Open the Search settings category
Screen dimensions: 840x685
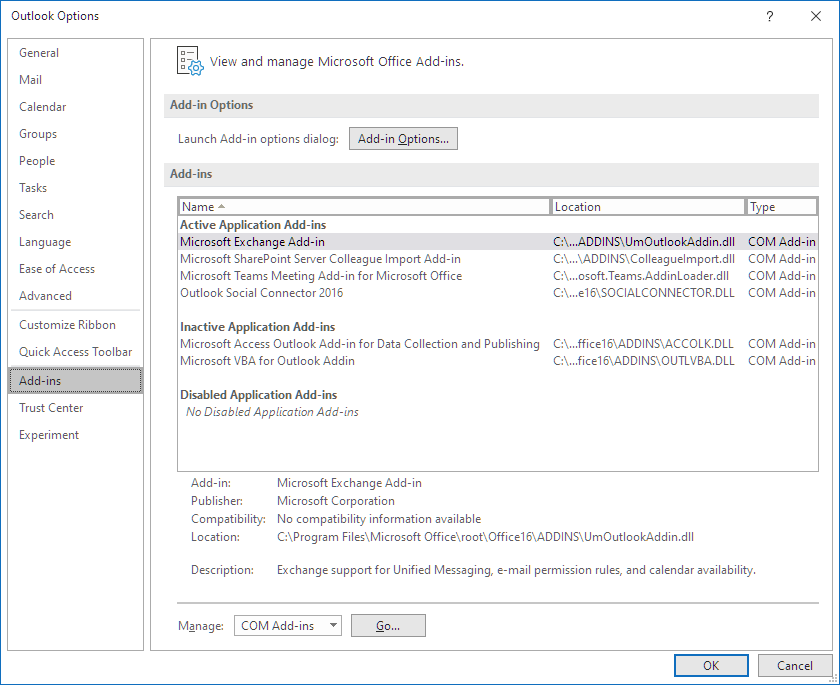pyautogui.click(x=36, y=214)
